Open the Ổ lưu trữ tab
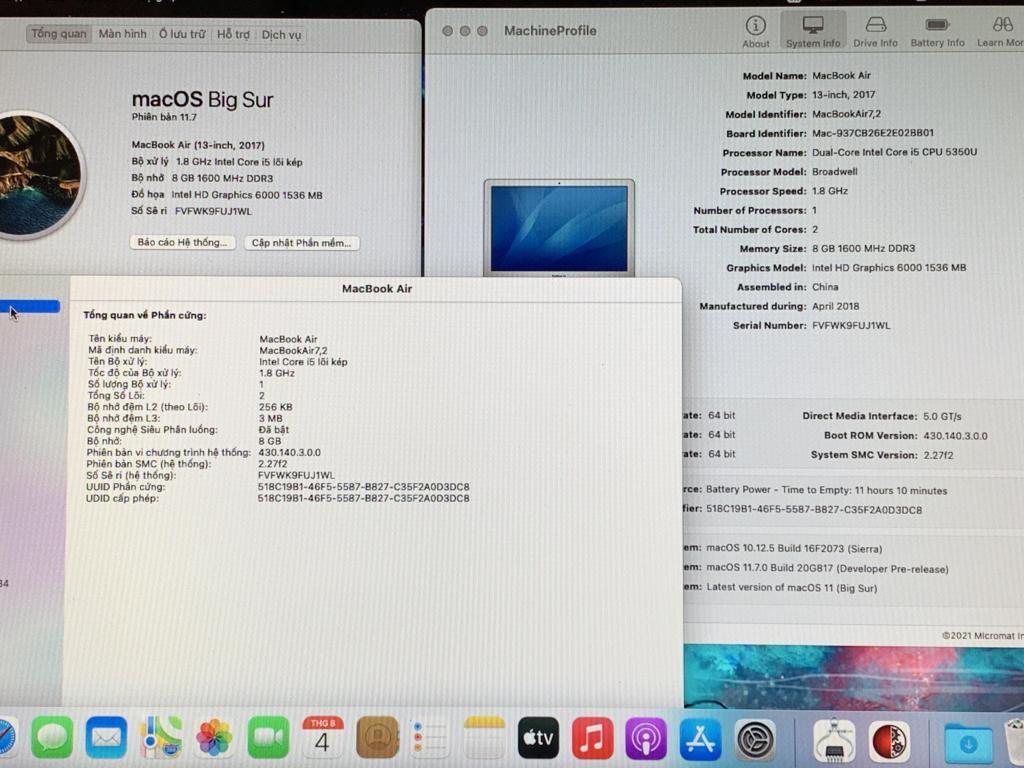1024x768 pixels. point(182,34)
